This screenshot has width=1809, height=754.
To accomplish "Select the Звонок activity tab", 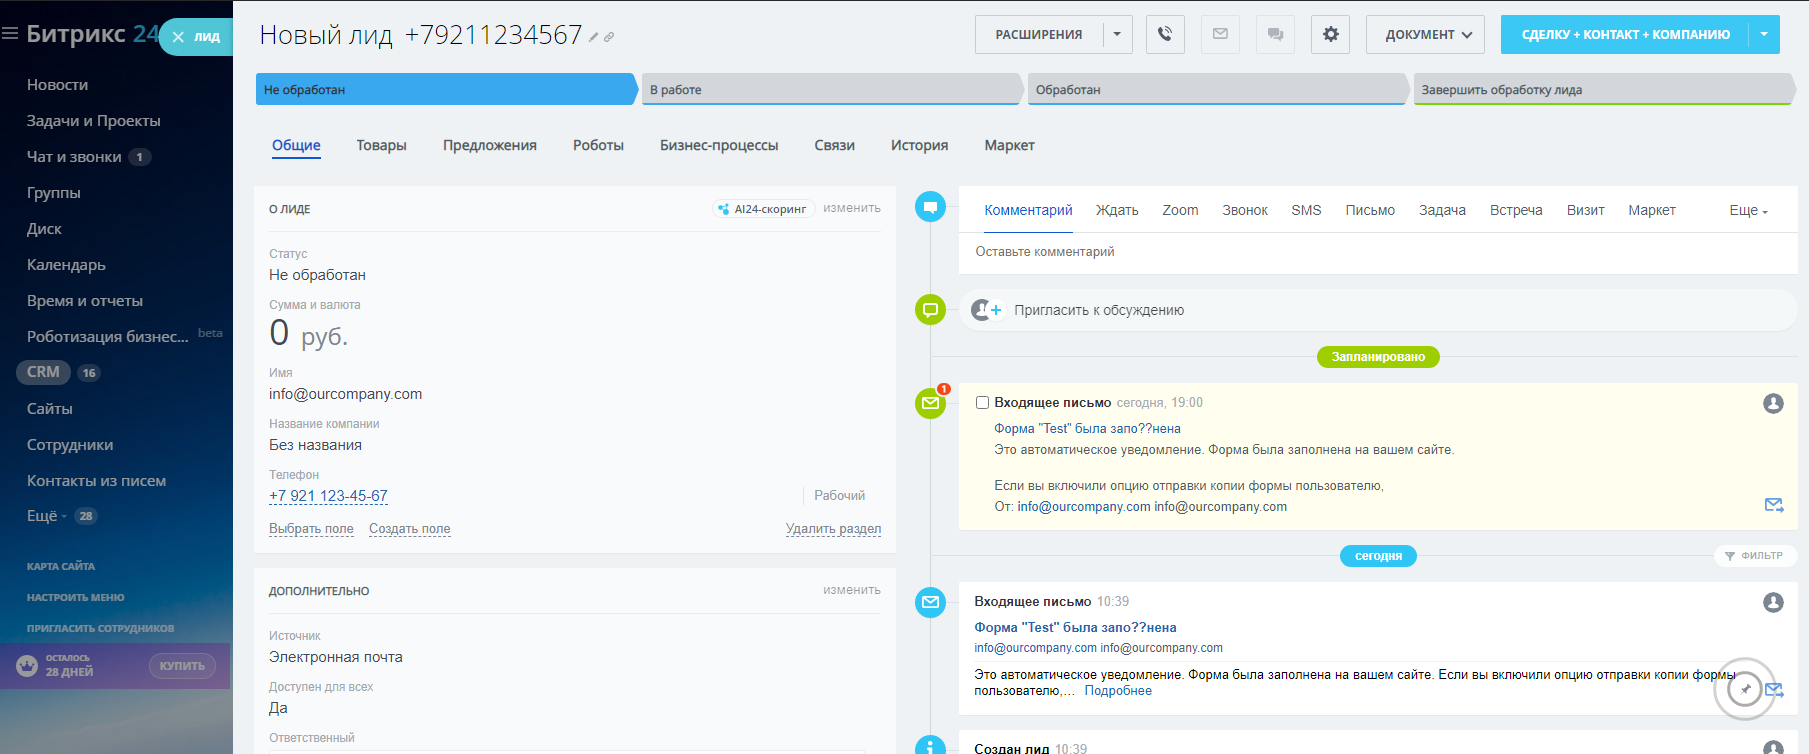I will 1244,210.
